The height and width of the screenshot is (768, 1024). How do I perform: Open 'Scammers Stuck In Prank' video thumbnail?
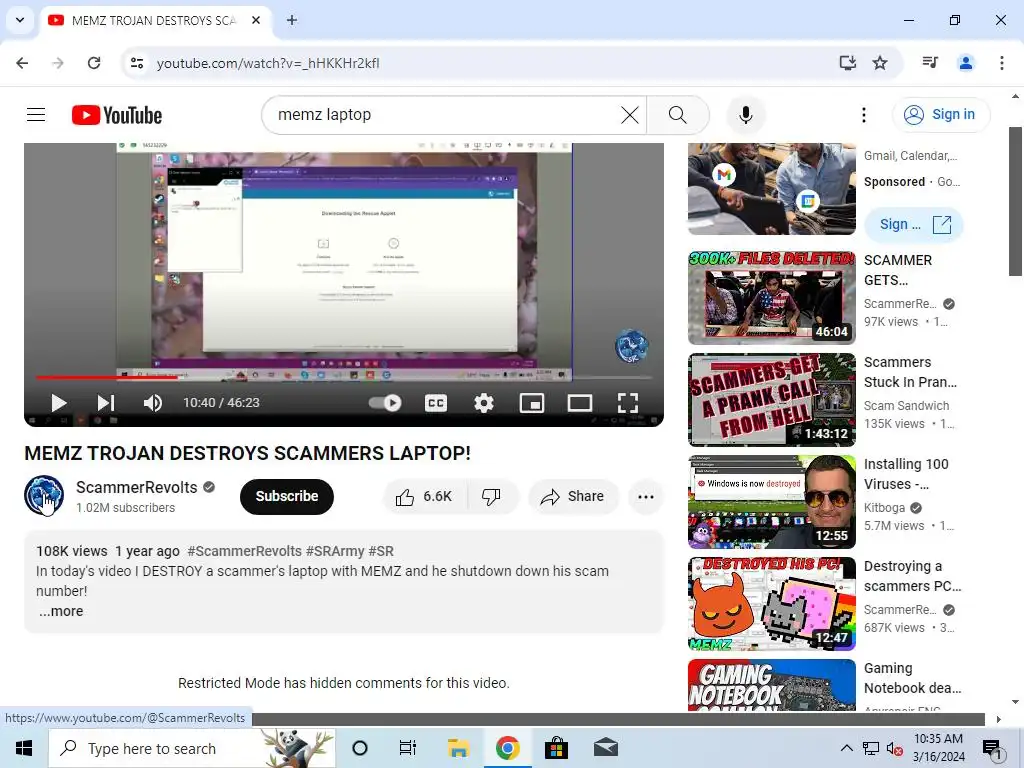click(771, 400)
